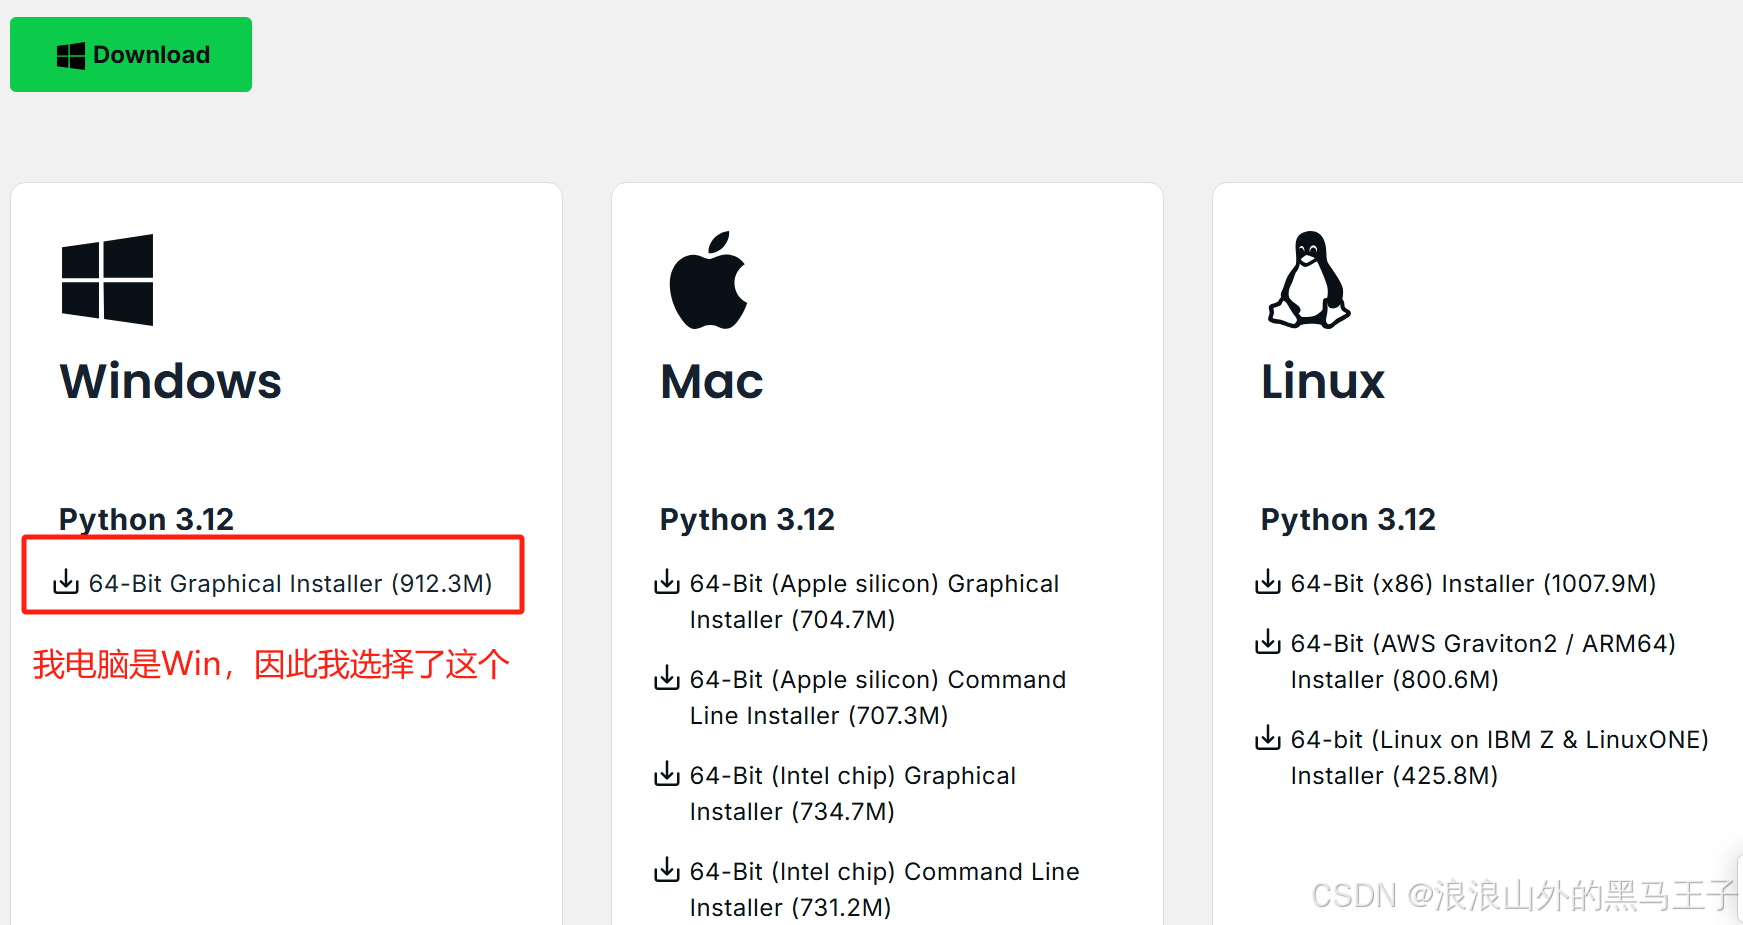Click download icon beside AWS Graviton2 Installer
This screenshot has width=1743, height=925.
(x=1268, y=642)
